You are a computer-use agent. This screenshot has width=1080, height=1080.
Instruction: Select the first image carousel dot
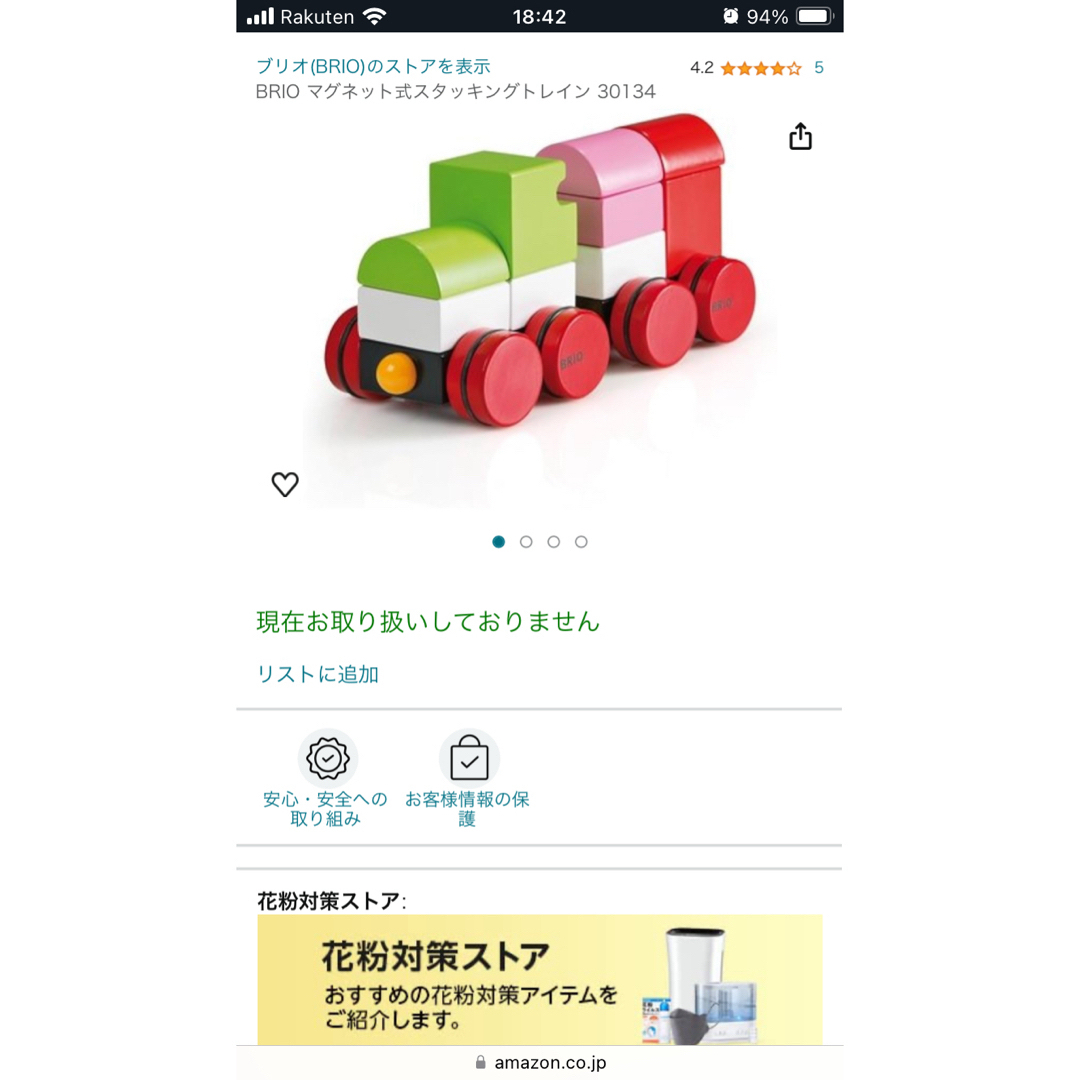pos(499,542)
